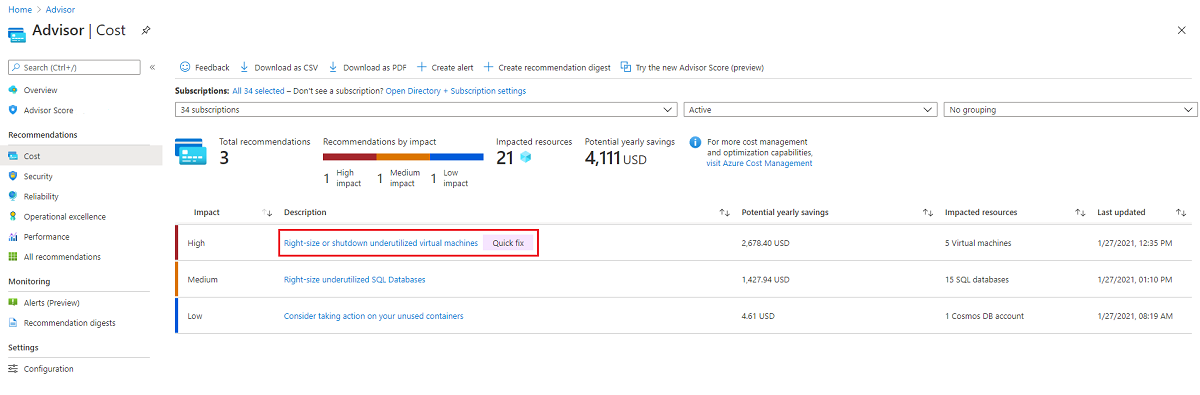1200x395 pixels.
Task: Open the No grouping dropdown
Action: pos(1071,109)
